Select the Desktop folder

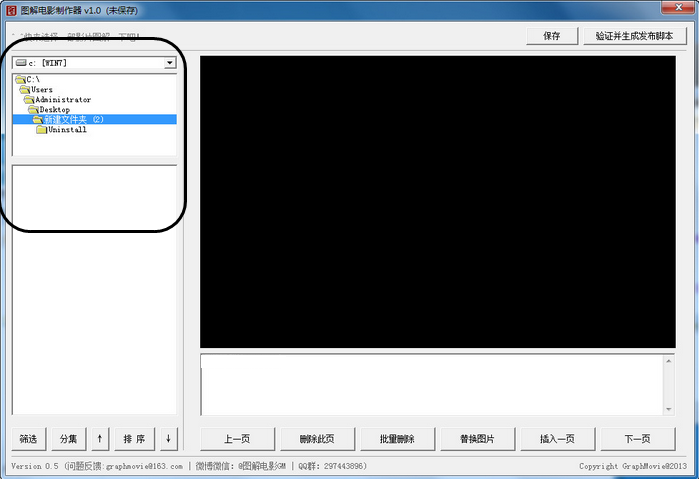49,109
